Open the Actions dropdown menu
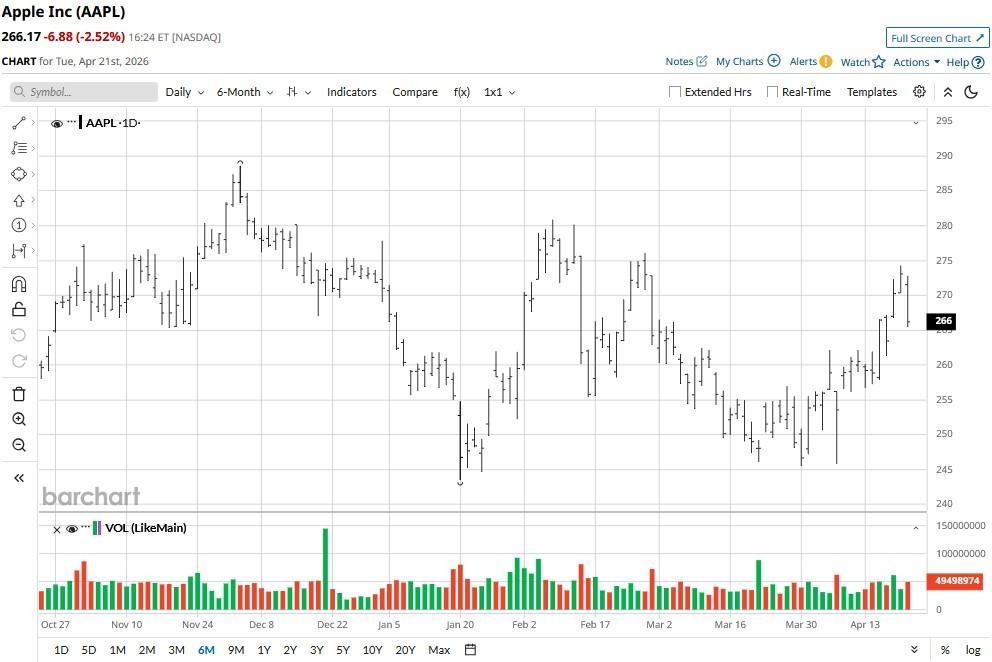Screen dimensions: 992x662 [916, 62]
